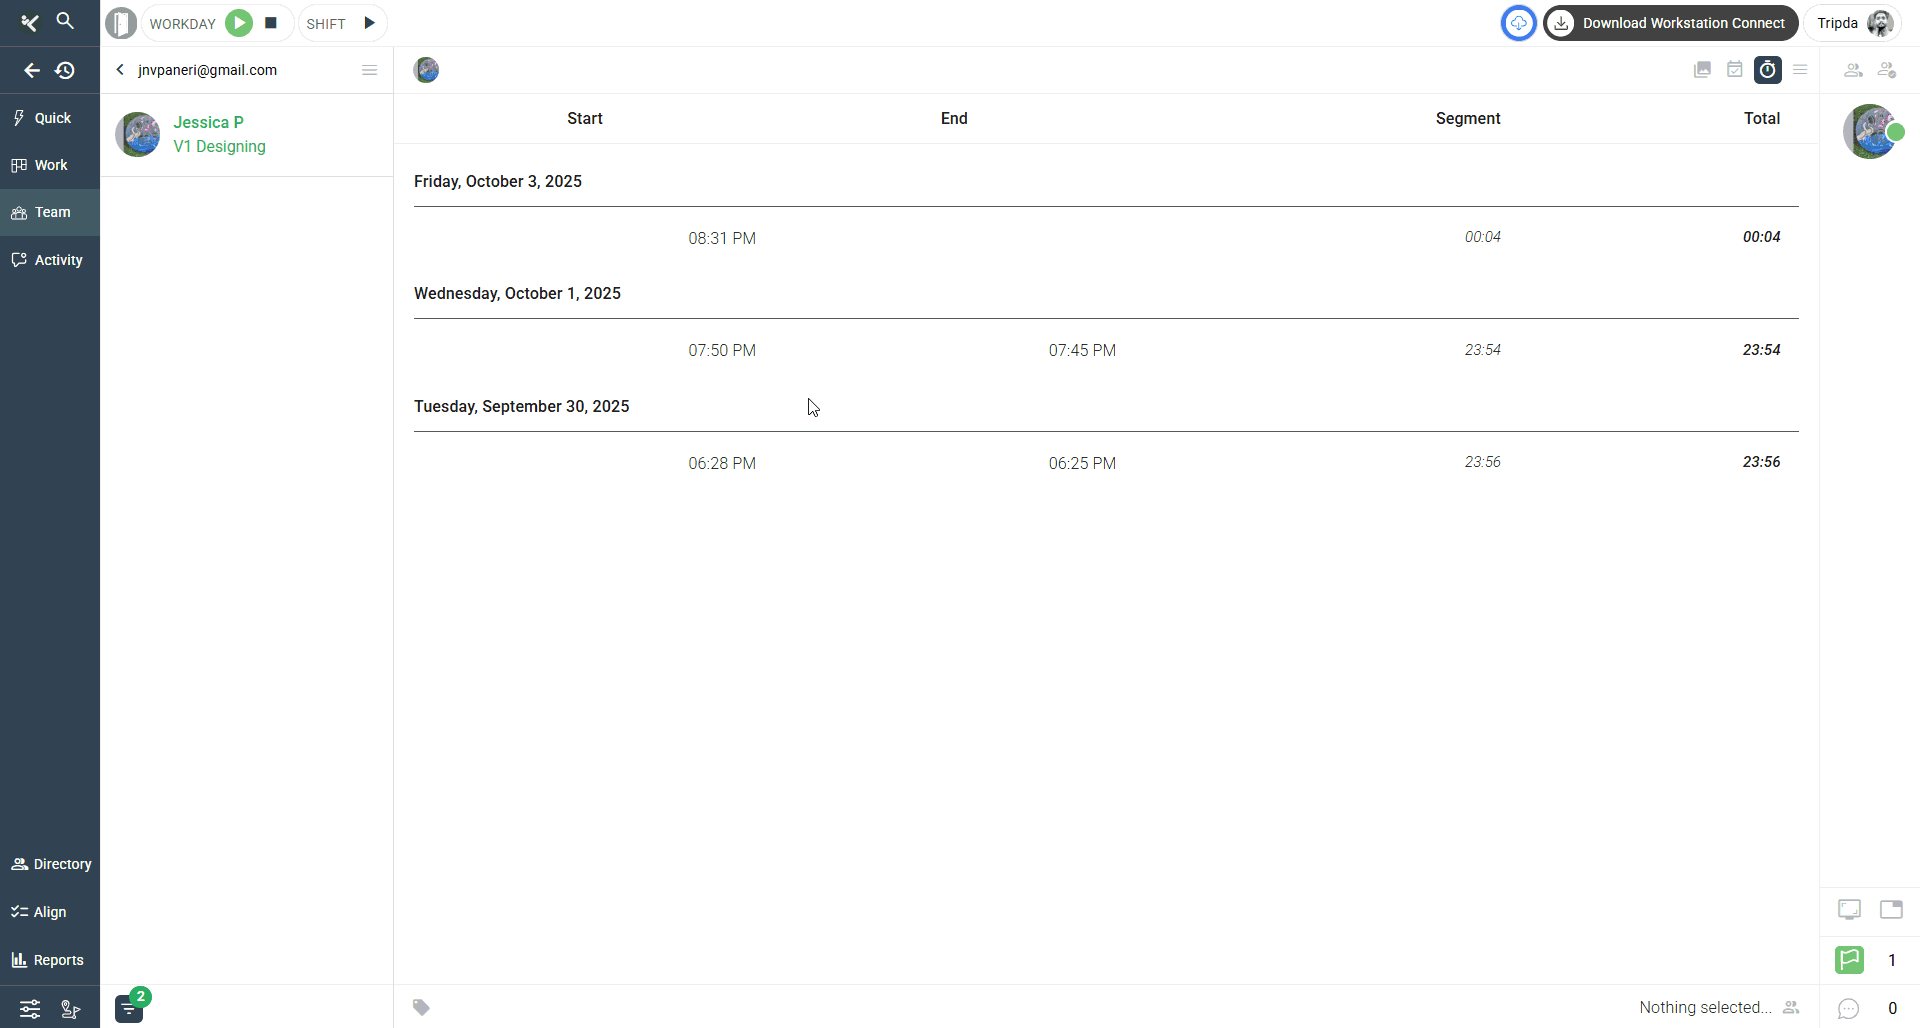Select the stopwatch timer view icon
1920x1028 pixels.
1768,69
